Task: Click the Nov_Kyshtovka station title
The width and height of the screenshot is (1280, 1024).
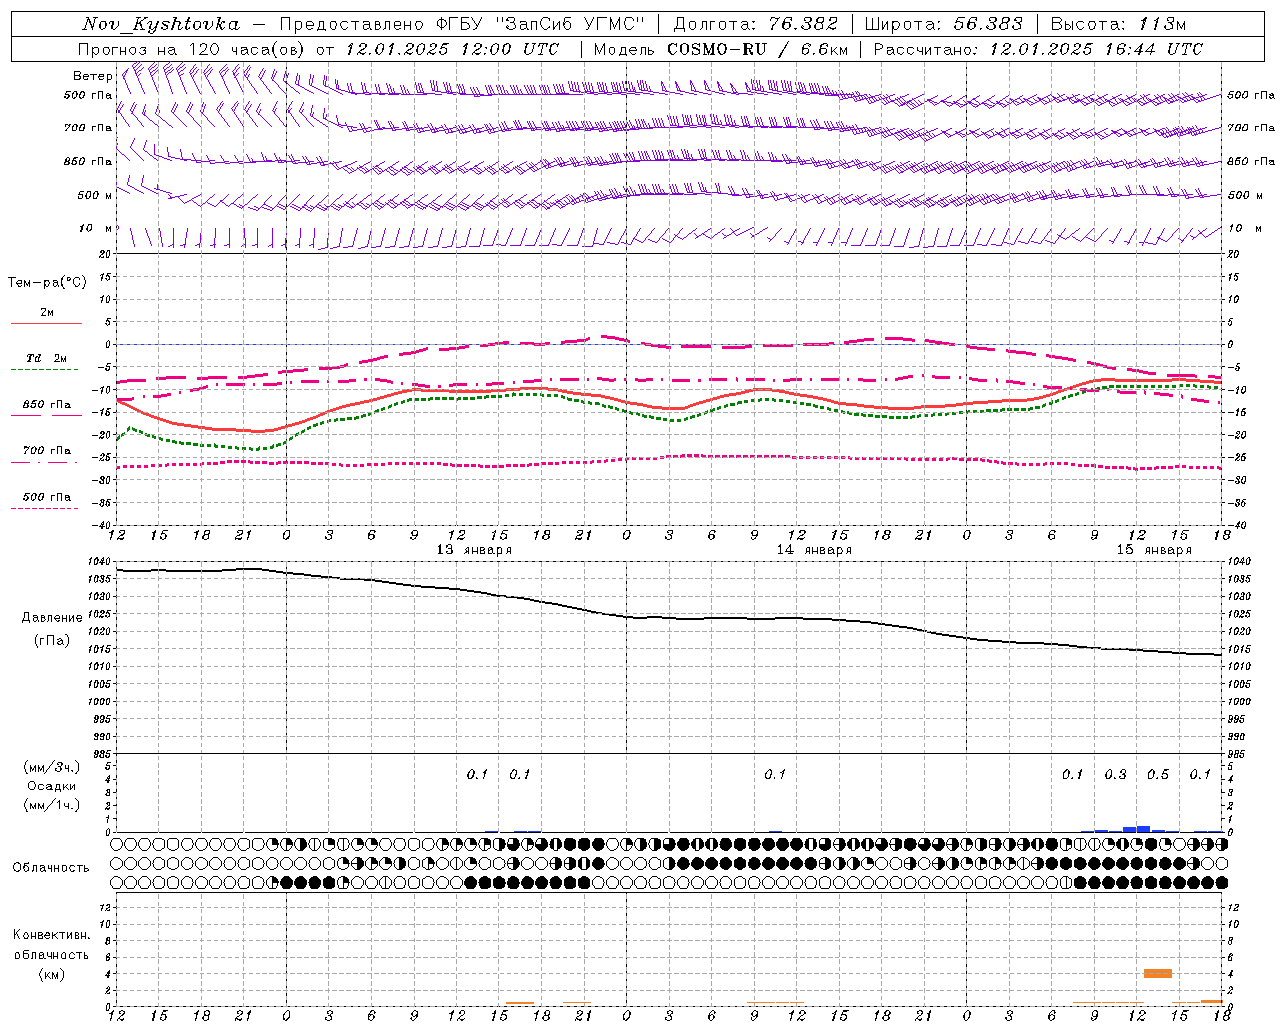Action: (161, 24)
